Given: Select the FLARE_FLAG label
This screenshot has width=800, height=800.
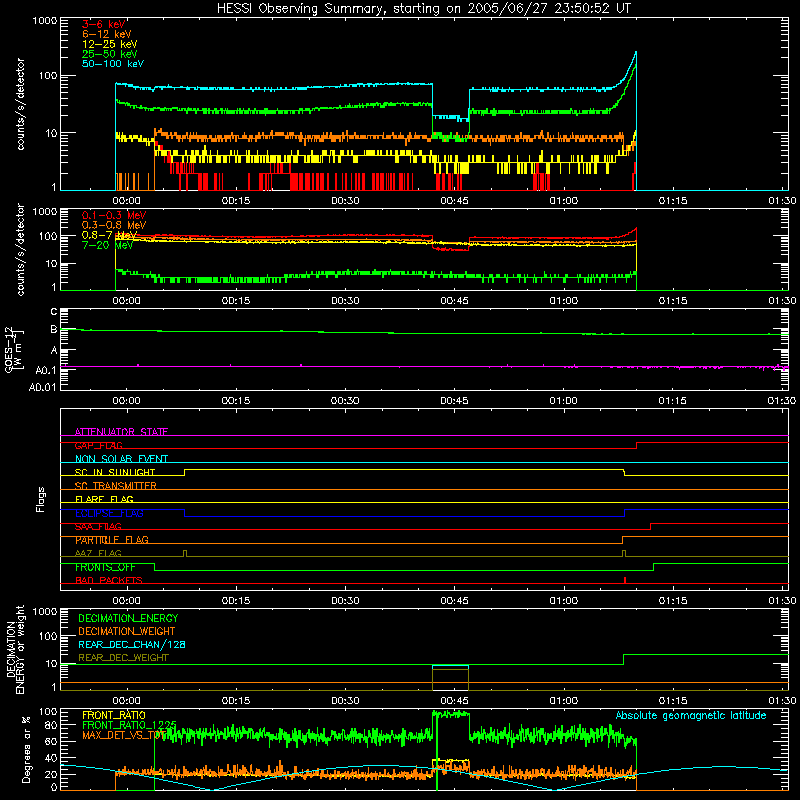Looking at the screenshot, I should 104,499.
